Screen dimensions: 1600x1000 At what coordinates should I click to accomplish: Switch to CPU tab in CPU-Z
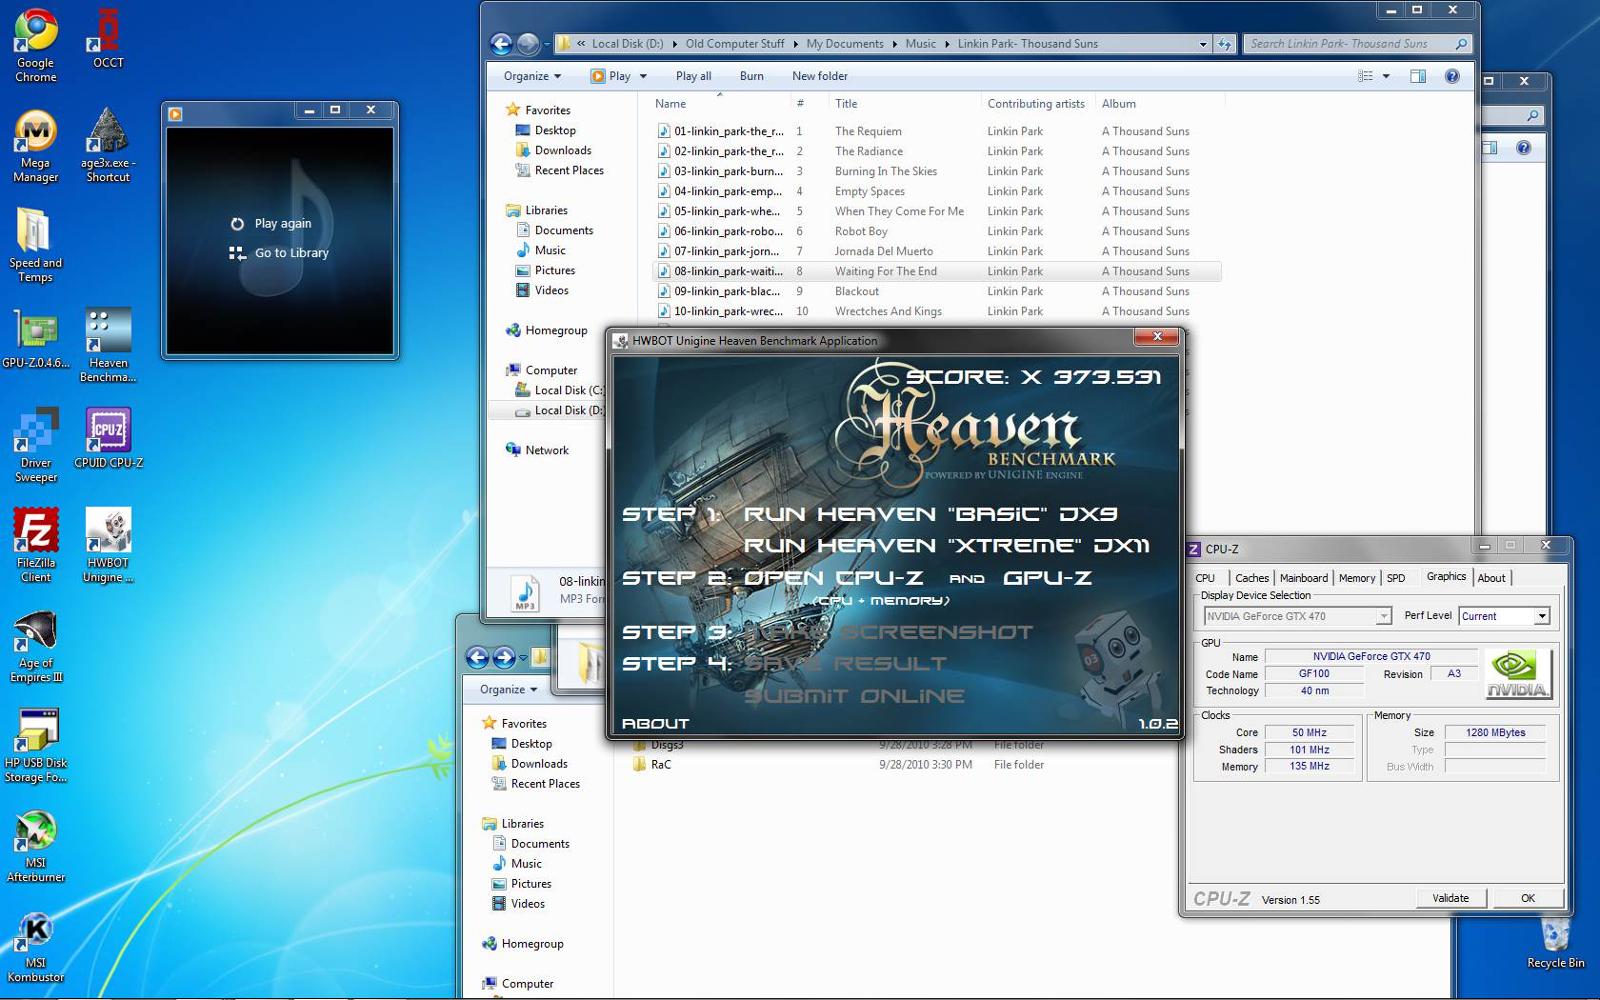(x=1205, y=578)
